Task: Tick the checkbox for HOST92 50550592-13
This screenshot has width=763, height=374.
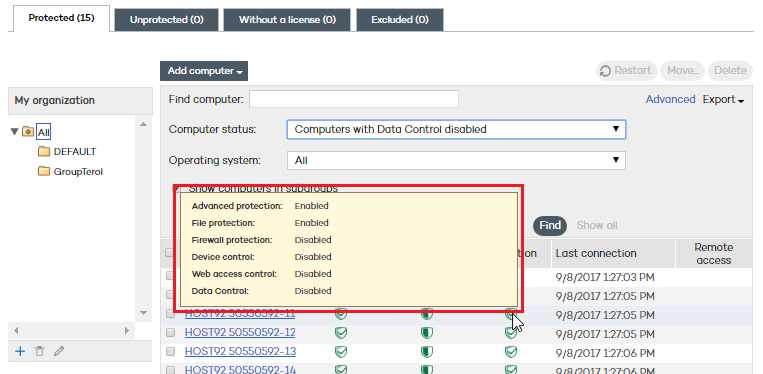Action: coord(170,352)
